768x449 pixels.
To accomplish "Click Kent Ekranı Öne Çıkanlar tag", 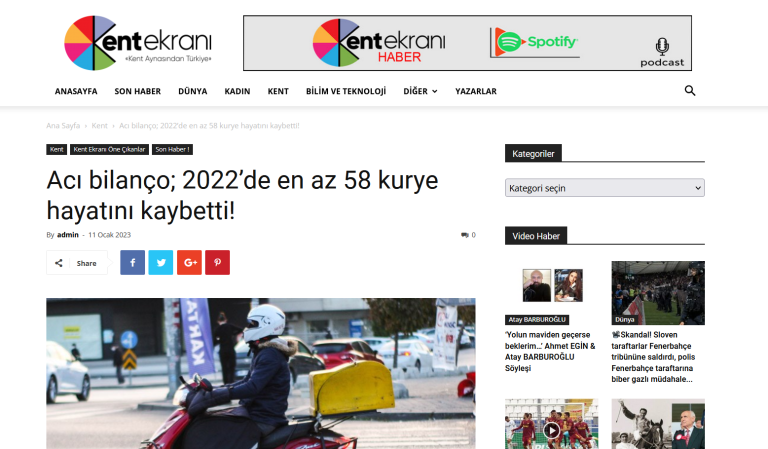I will tap(109, 149).
